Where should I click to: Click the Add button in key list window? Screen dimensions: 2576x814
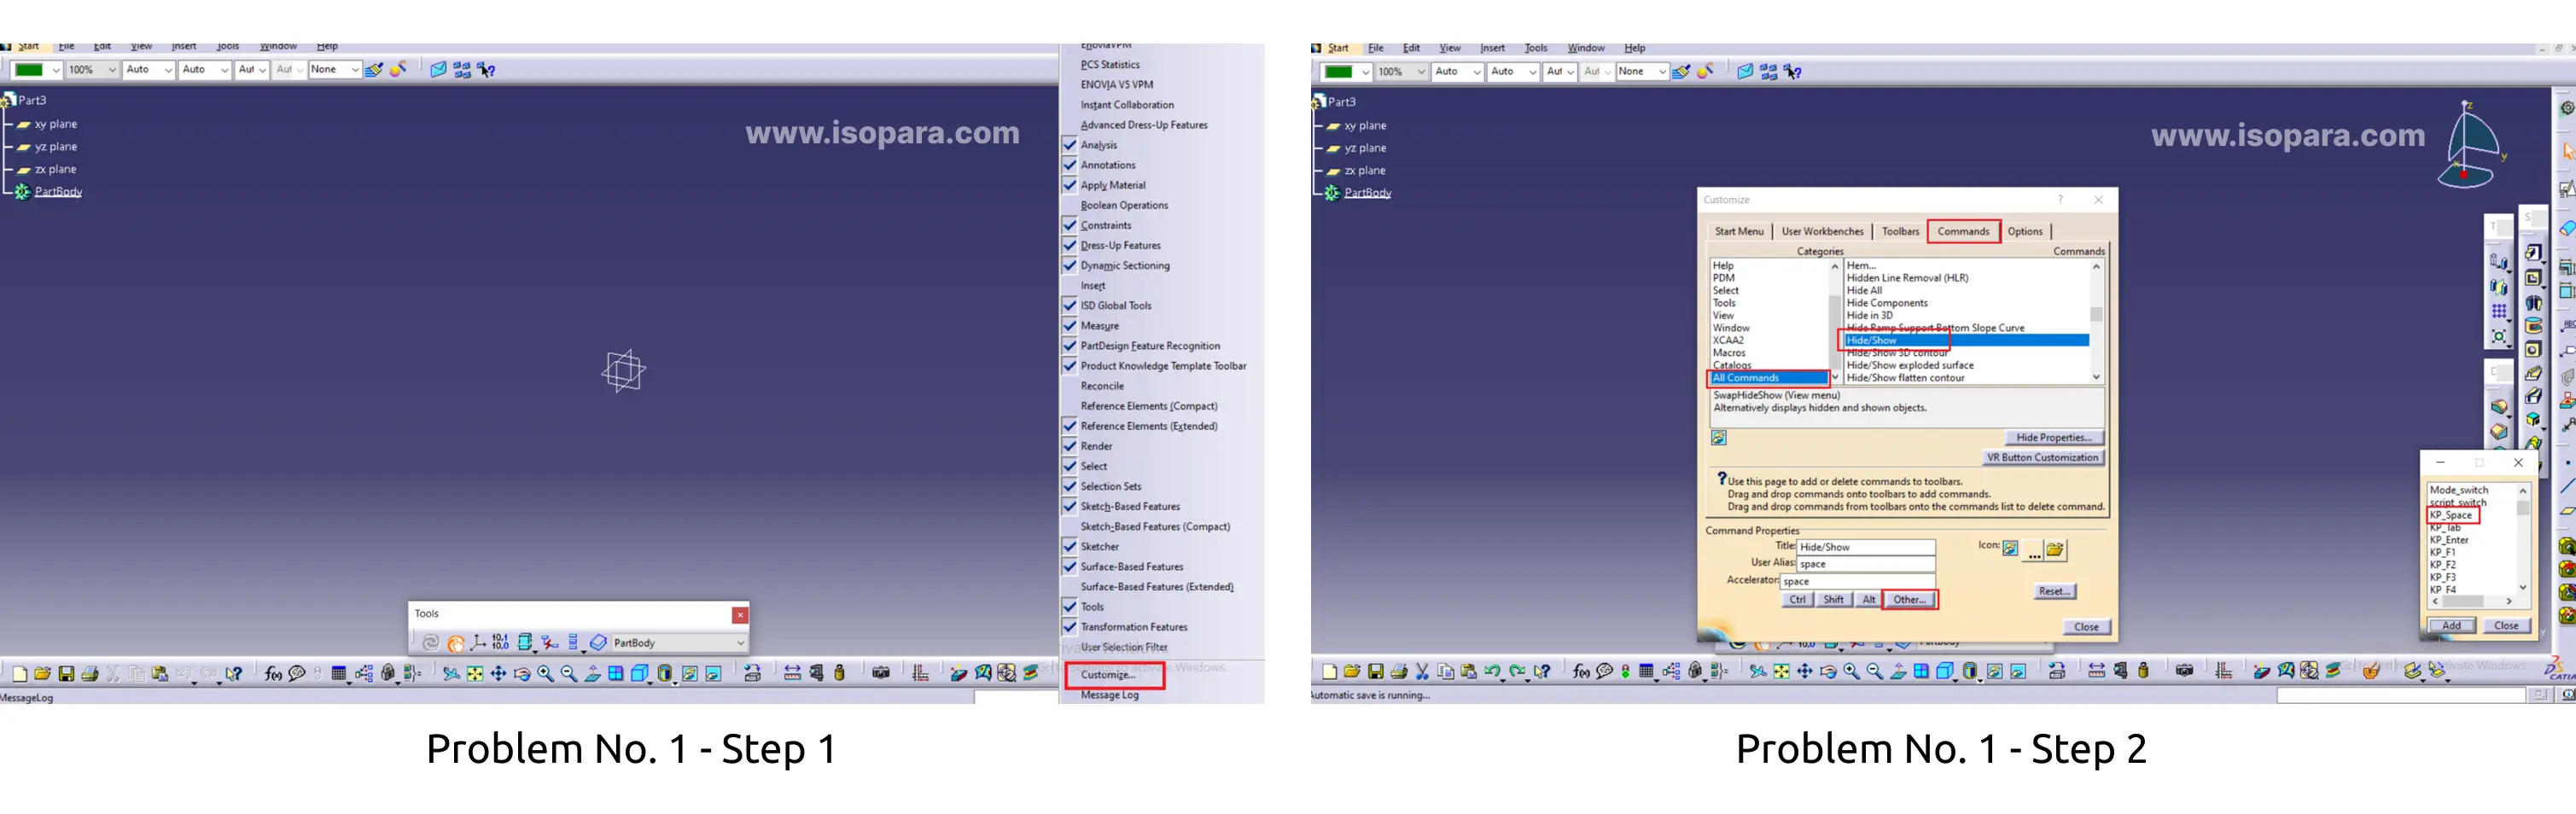tap(2452, 626)
